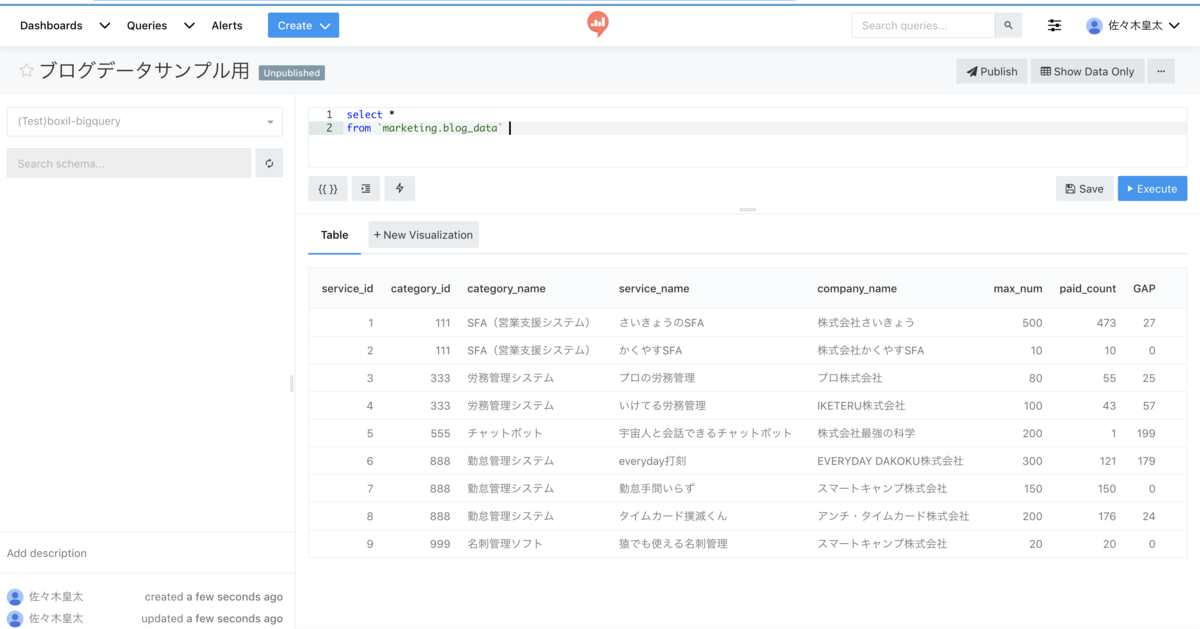The image size is (1200, 629).
Task: Click the Redash logo icon
Action: coord(598,24)
